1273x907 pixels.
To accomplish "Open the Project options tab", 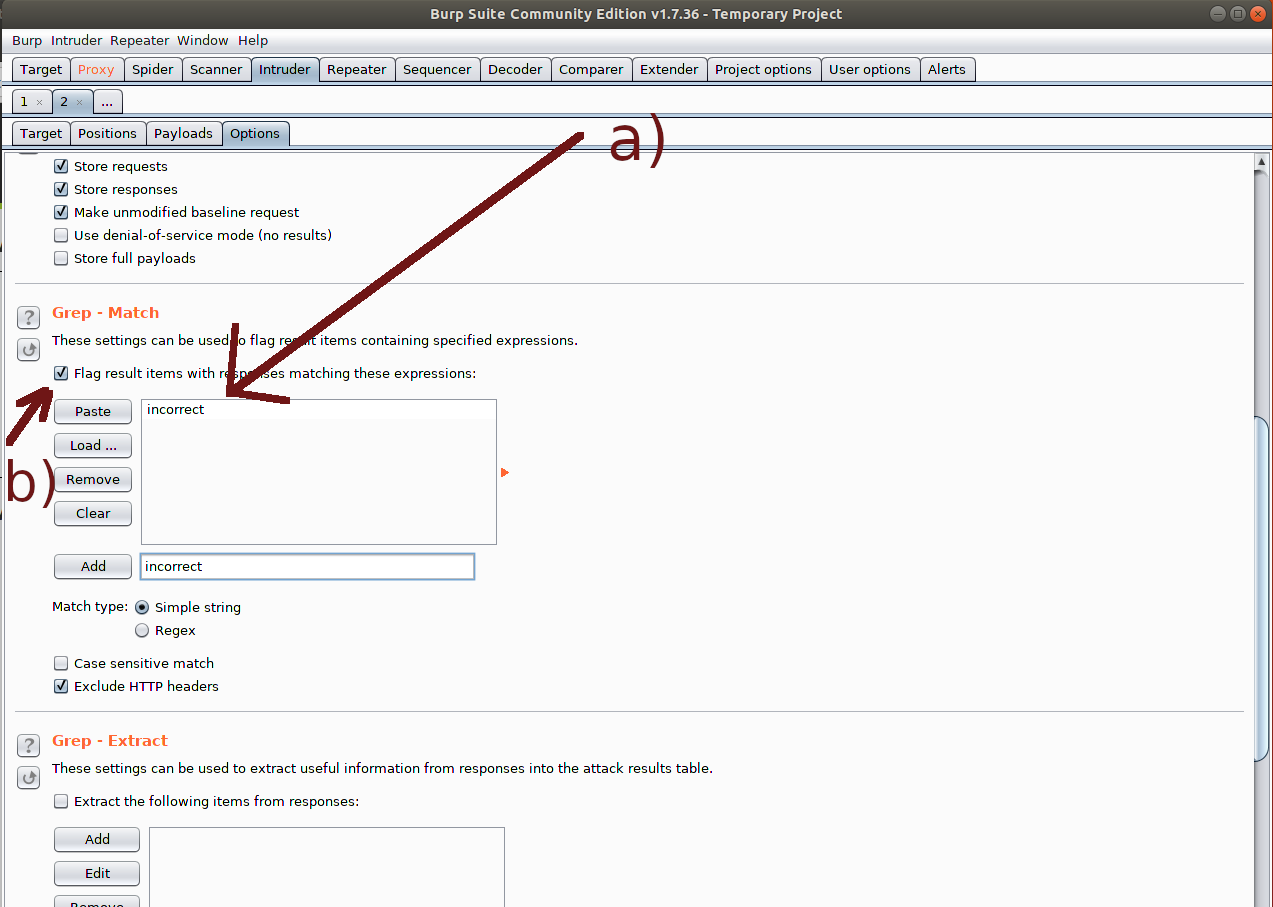I will (x=763, y=69).
